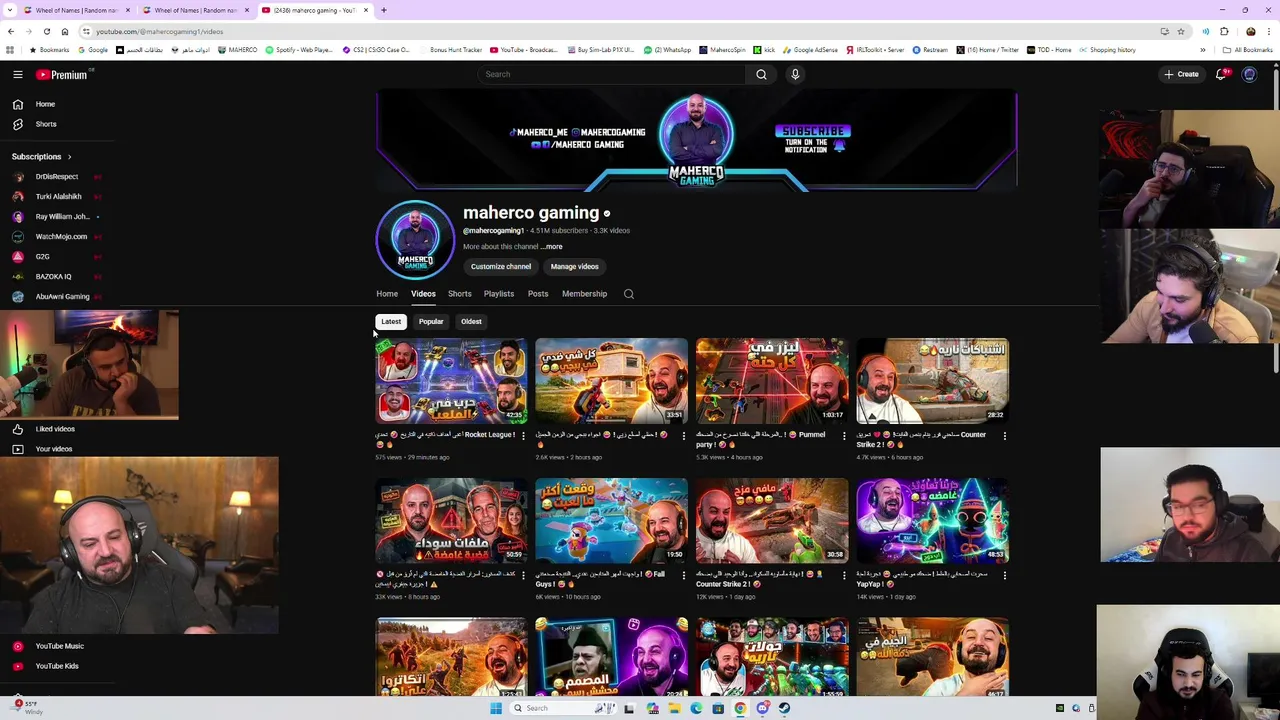The width and height of the screenshot is (1280, 720).
Task: Open the Posts tab
Action: click(538, 294)
